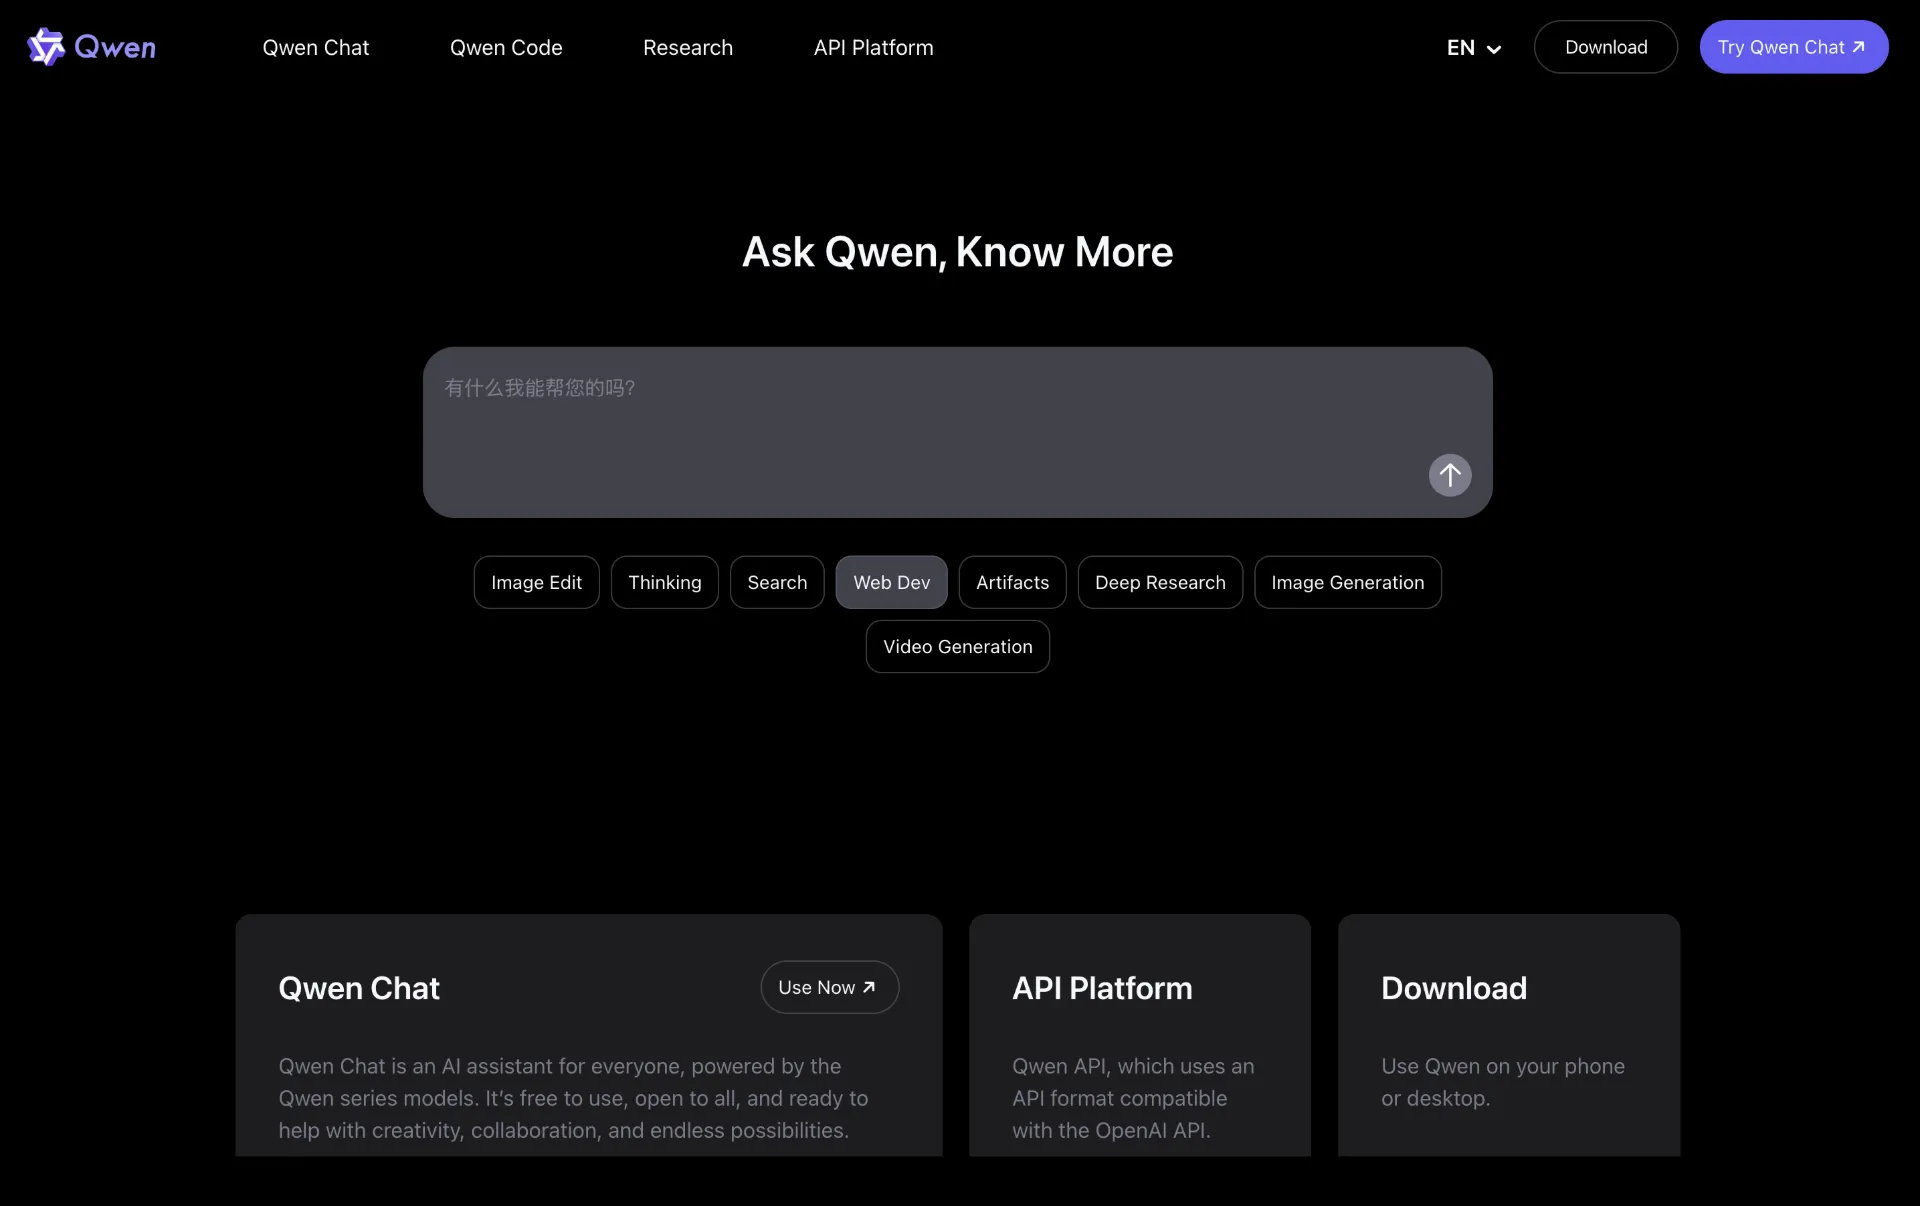Activate the Deep Research mode
This screenshot has height=1206, width=1920.
(x=1160, y=582)
